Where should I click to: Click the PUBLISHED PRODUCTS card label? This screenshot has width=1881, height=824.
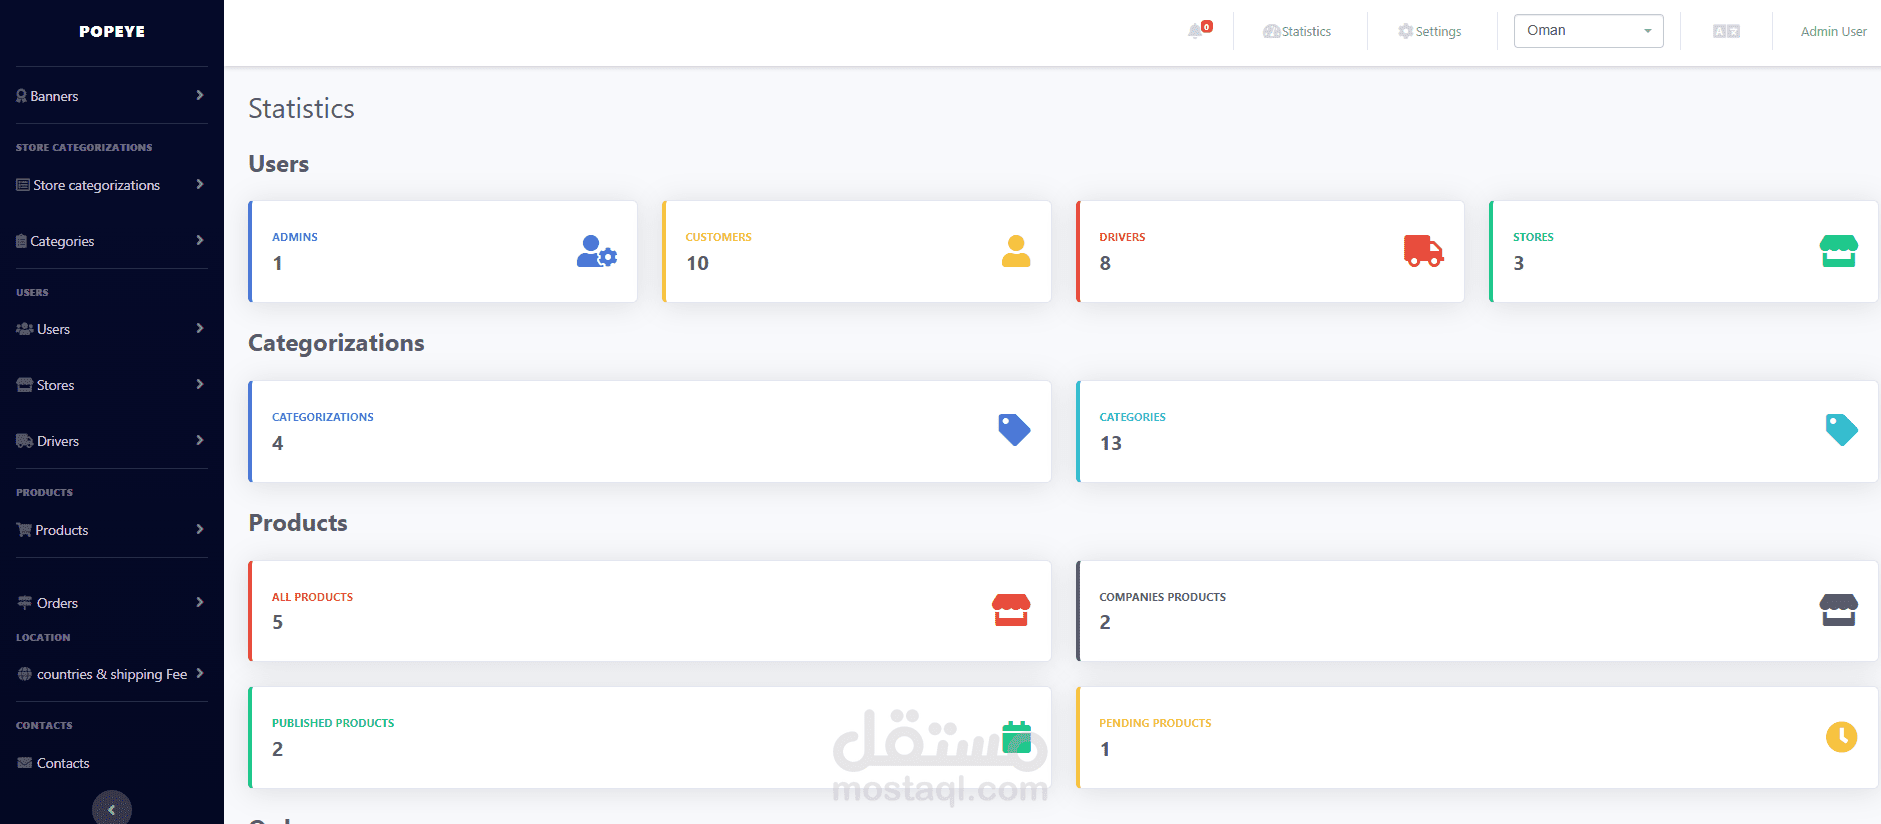333,723
